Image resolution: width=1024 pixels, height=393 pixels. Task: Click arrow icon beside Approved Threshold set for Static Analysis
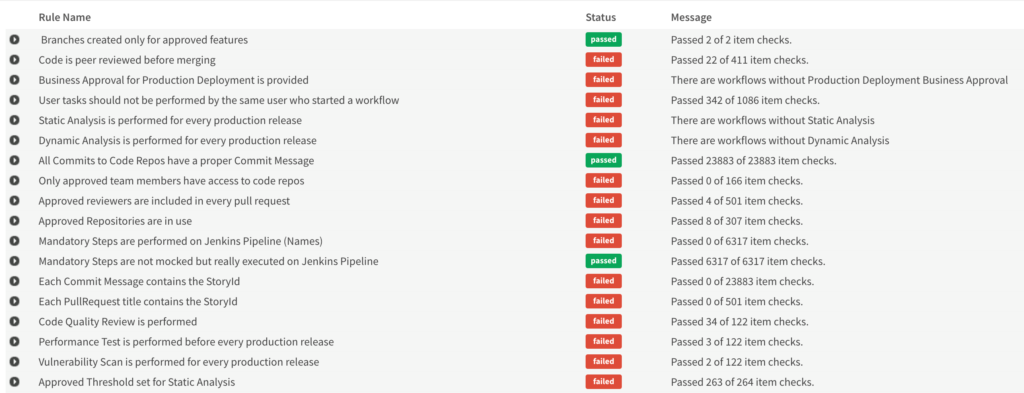click(x=14, y=382)
